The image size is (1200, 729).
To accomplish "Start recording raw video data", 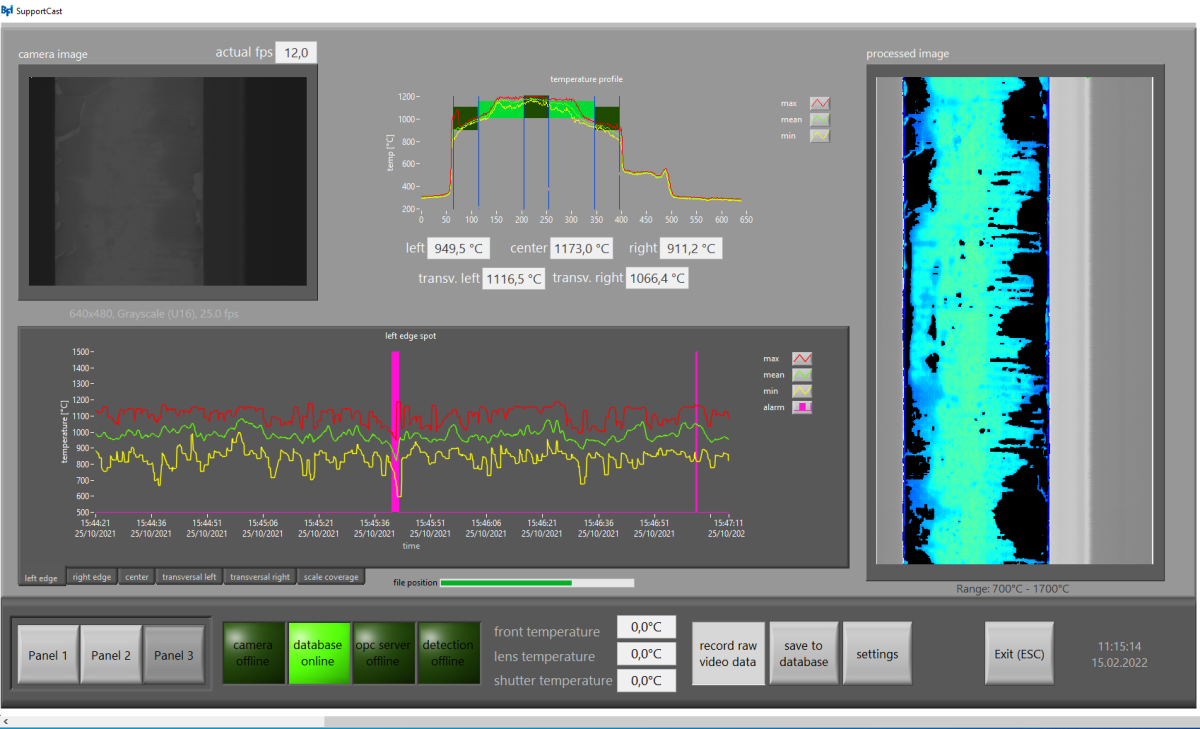I will (728, 653).
